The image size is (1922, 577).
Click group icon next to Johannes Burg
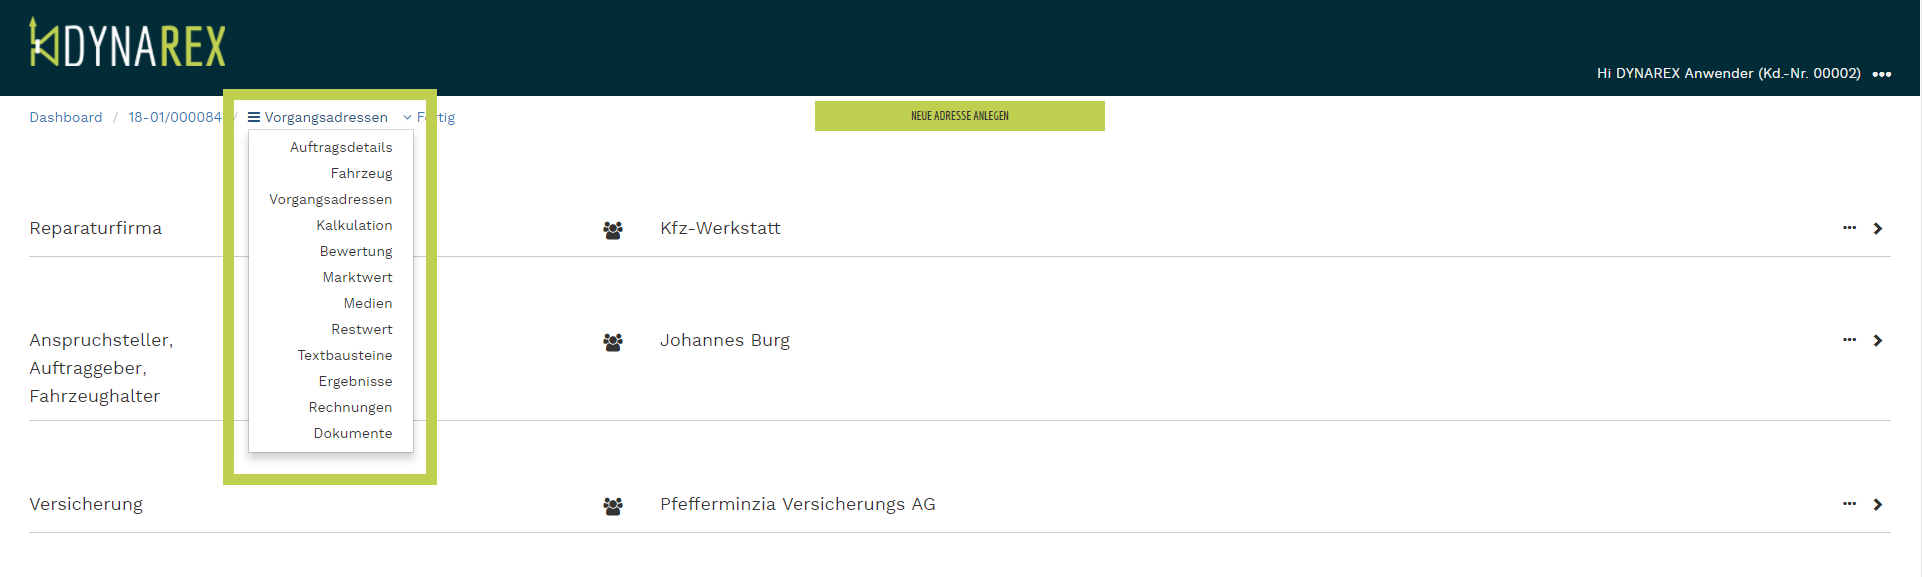coord(613,342)
